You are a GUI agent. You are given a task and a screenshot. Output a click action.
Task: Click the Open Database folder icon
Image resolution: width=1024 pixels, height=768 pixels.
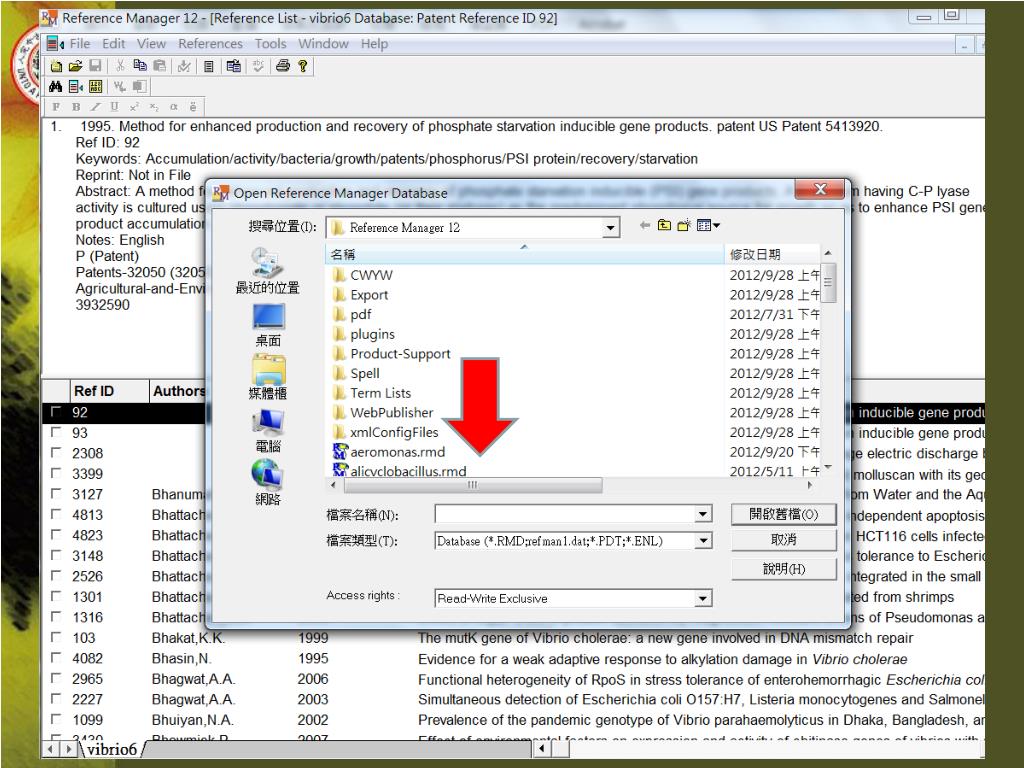pos(76,66)
